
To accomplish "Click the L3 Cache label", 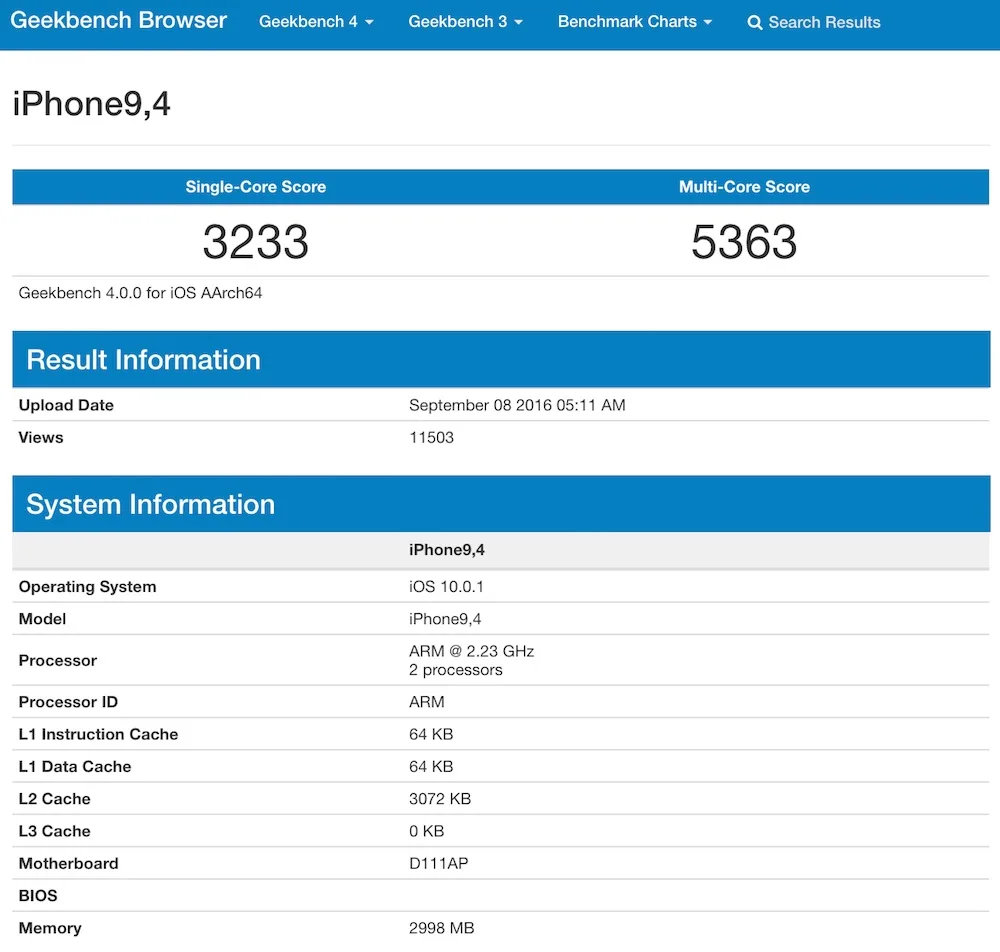I will (55, 831).
